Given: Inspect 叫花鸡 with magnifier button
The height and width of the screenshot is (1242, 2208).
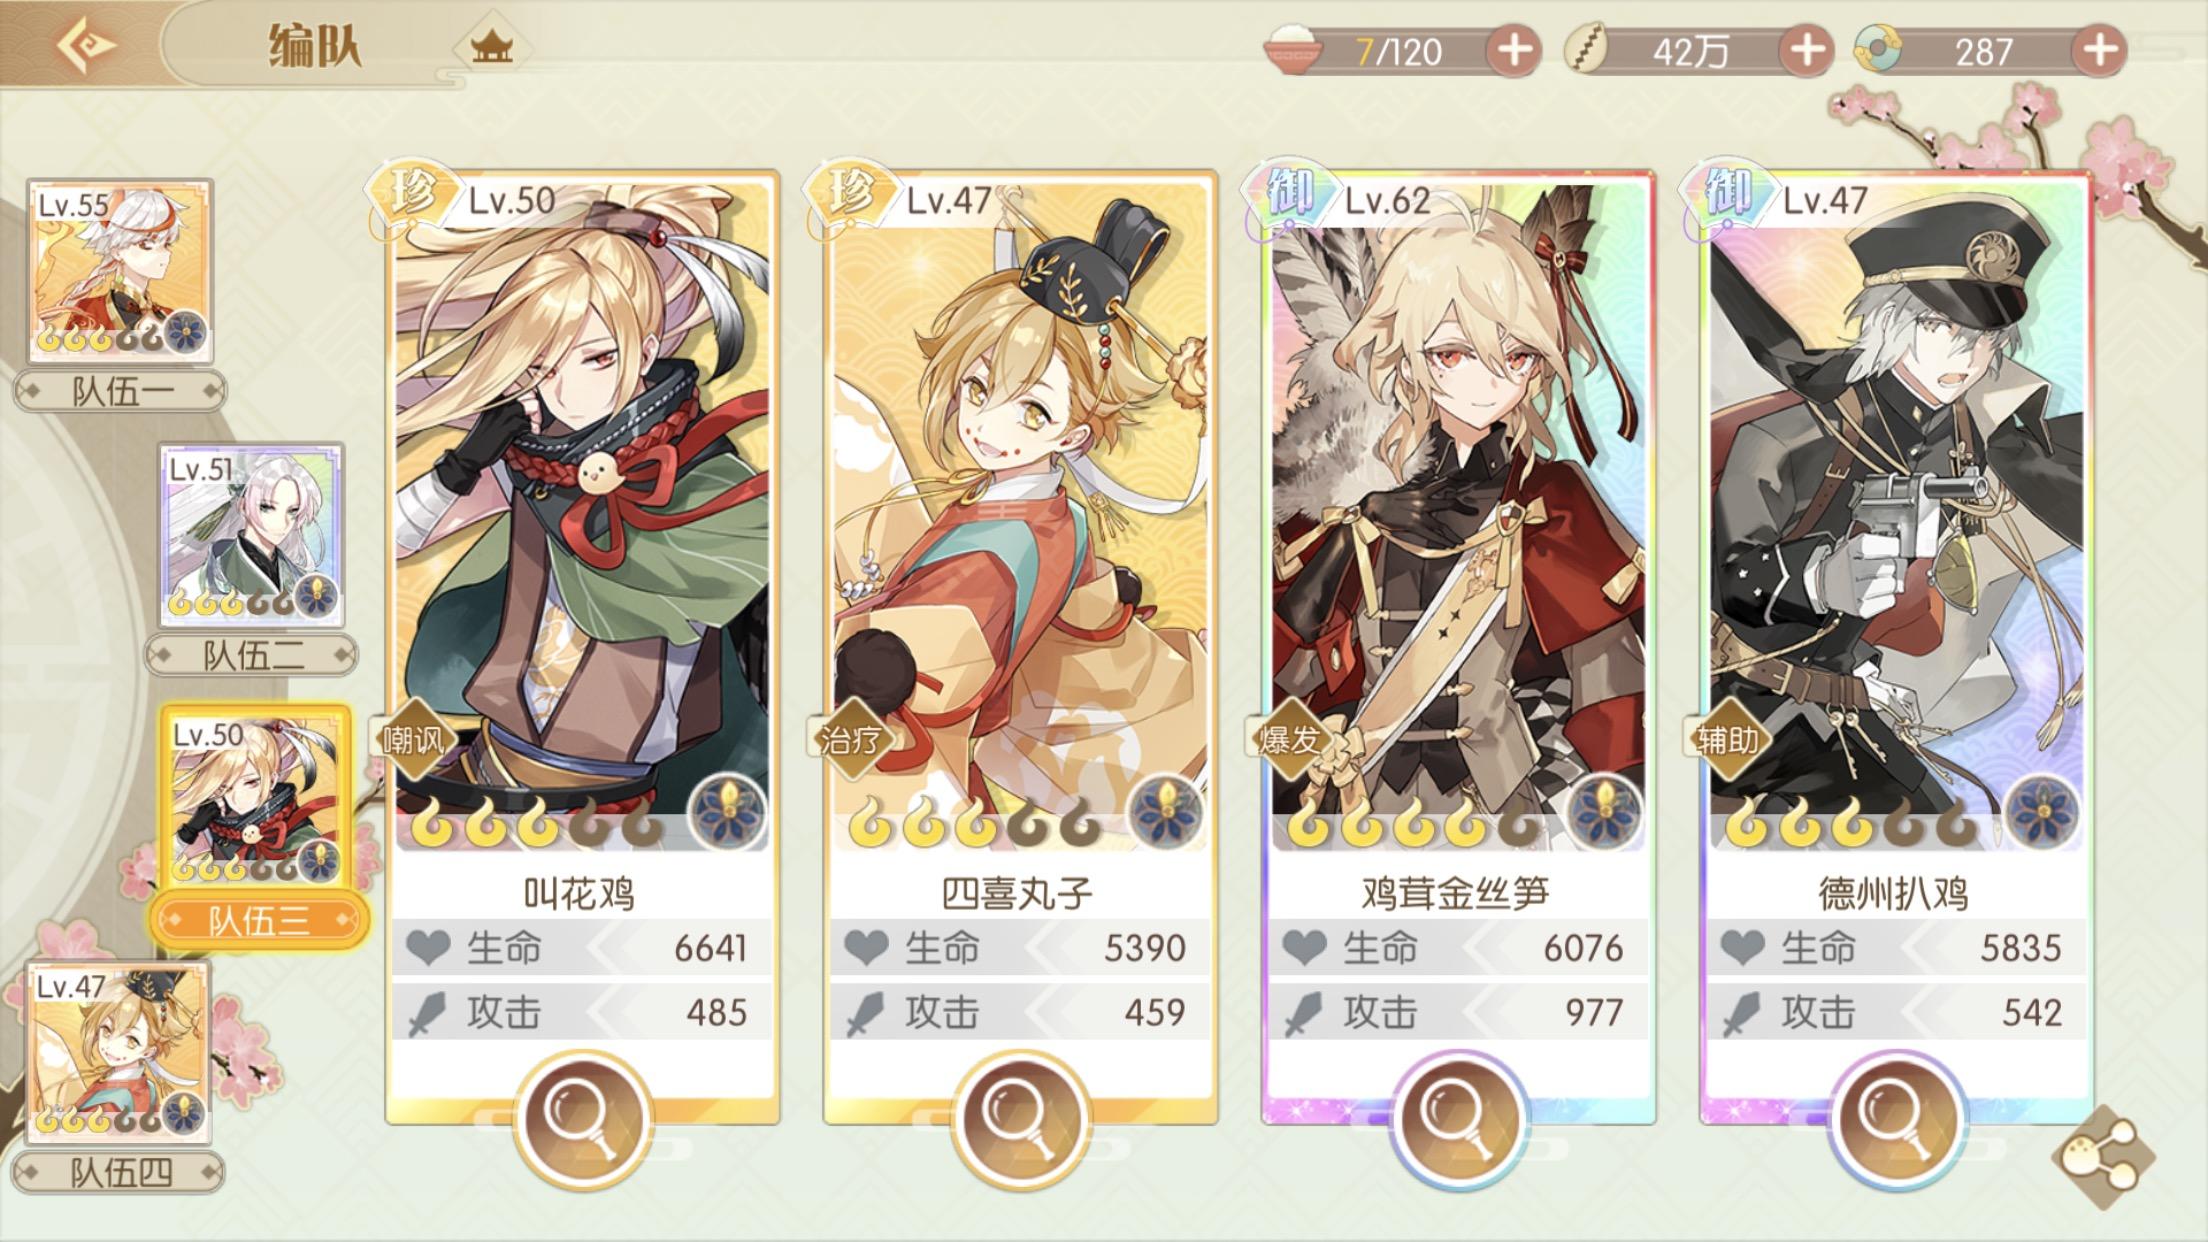Looking at the screenshot, I should pos(582,1116).
